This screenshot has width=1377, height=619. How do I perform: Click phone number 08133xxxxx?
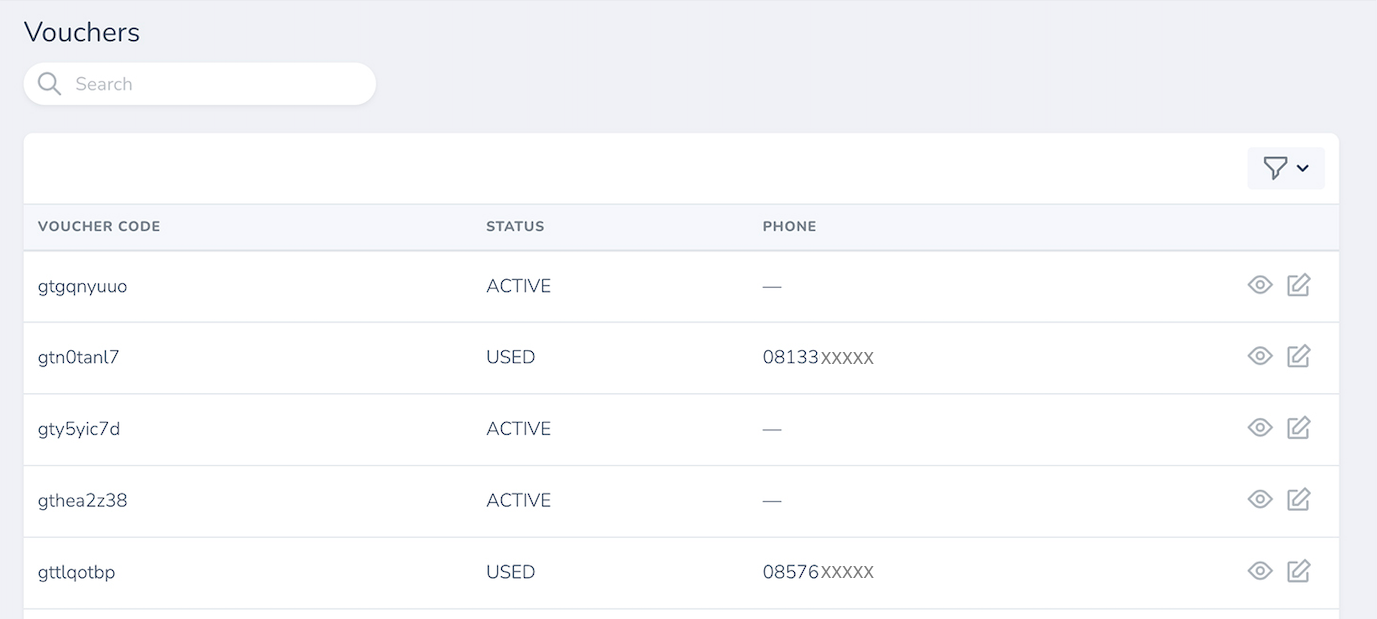click(x=818, y=358)
